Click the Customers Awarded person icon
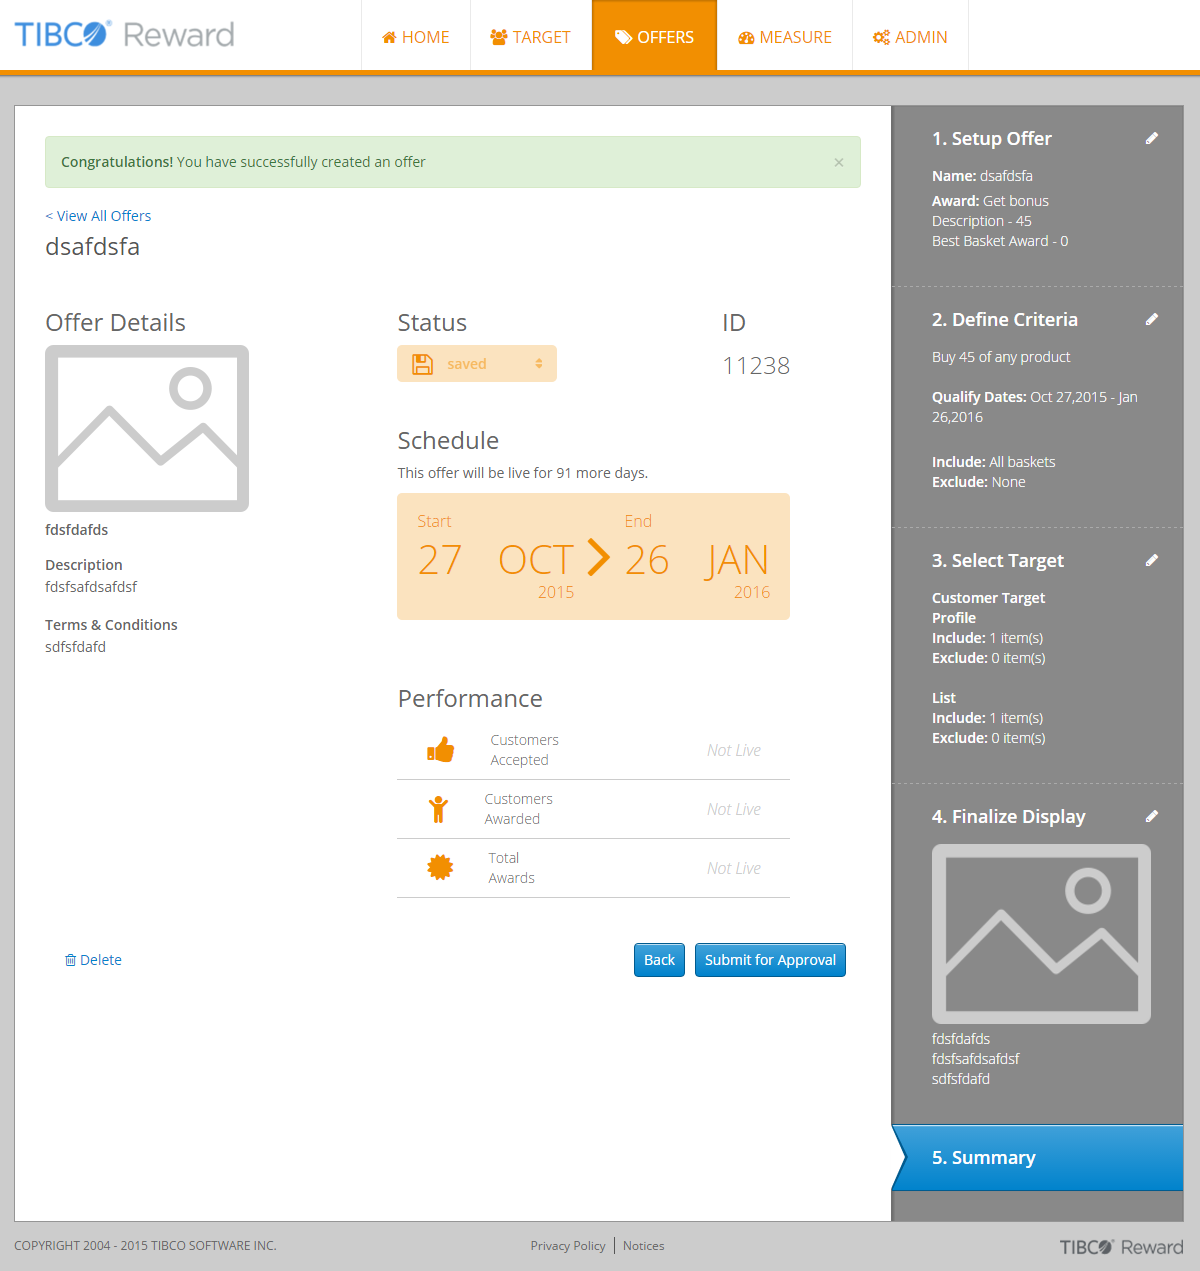Viewport: 1200px width, 1271px height. (x=438, y=809)
